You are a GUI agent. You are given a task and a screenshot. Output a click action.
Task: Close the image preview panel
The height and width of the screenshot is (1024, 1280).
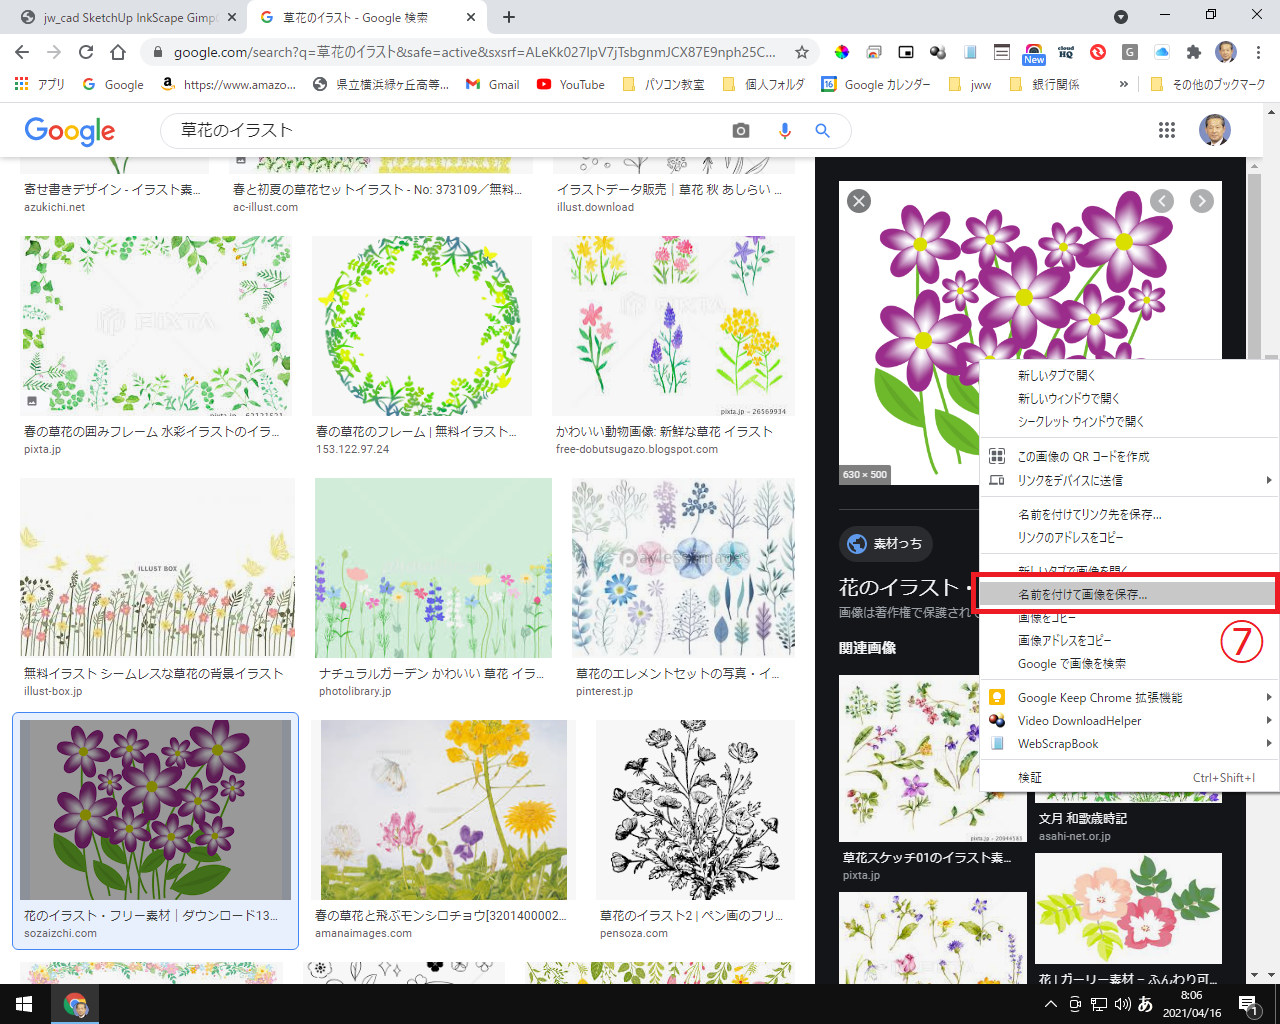[x=858, y=201]
